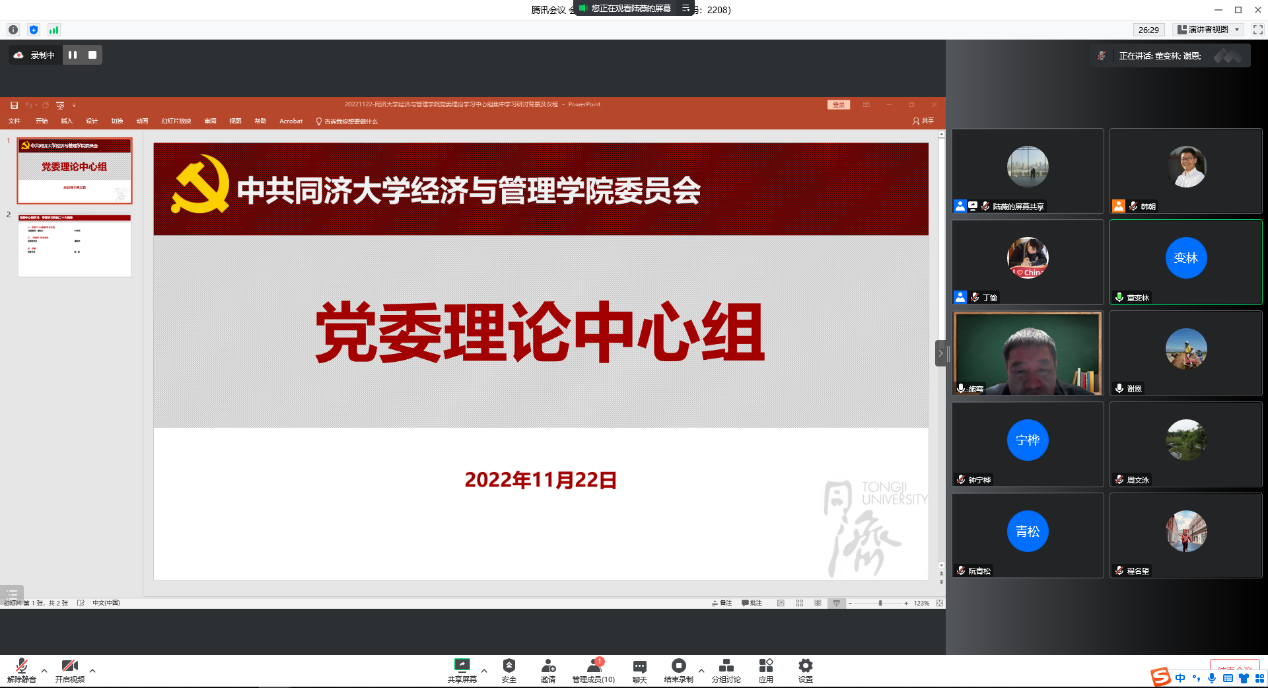Screen dimensions: 1268x688
Task: Open the 演讲者视图 view layout dropdown
Action: coord(1209,30)
